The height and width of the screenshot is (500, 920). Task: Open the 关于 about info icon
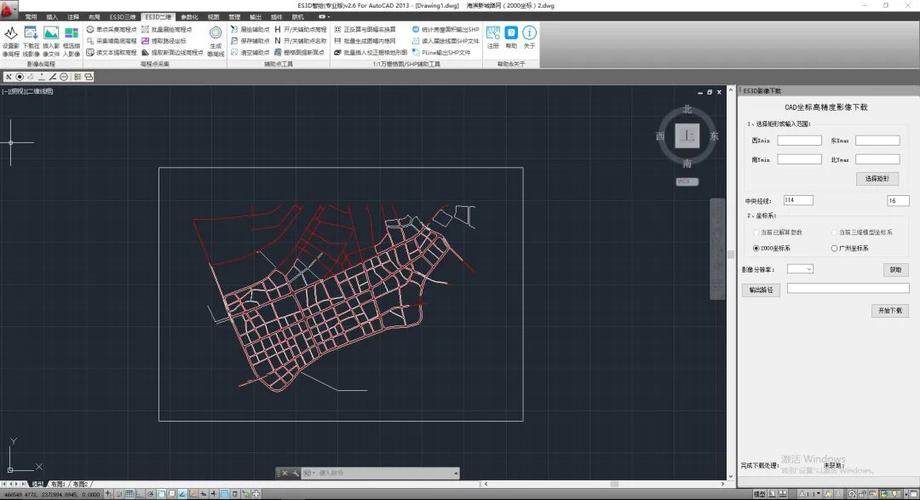529,37
